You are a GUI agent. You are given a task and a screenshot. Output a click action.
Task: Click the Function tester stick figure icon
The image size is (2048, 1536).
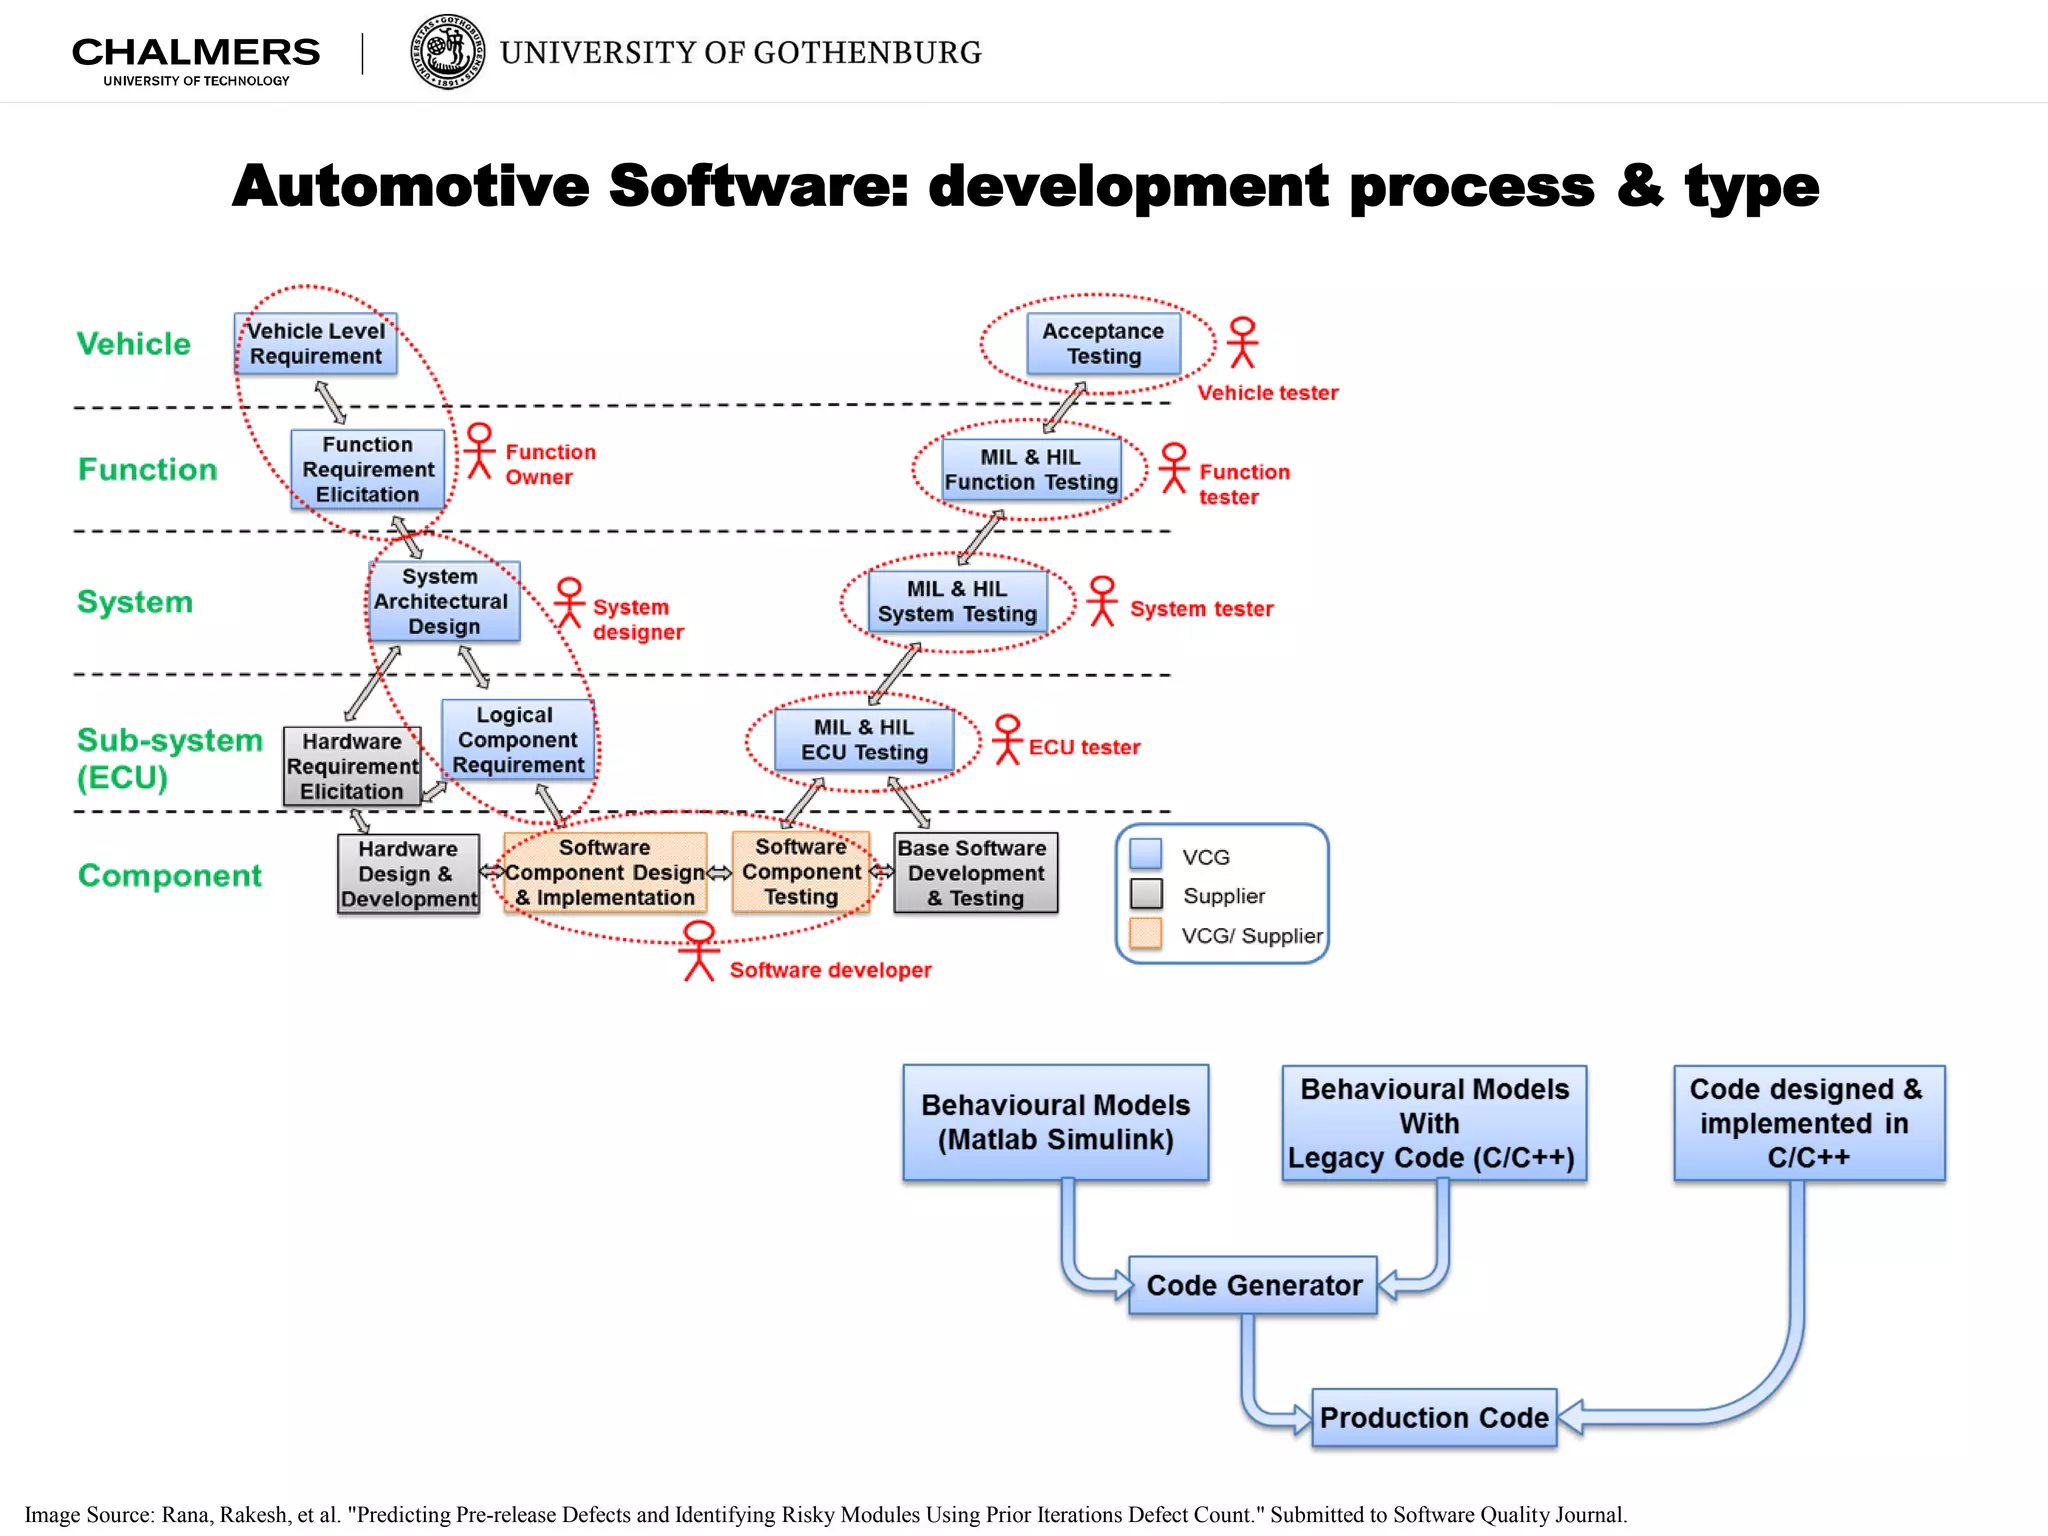click(1174, 468)
